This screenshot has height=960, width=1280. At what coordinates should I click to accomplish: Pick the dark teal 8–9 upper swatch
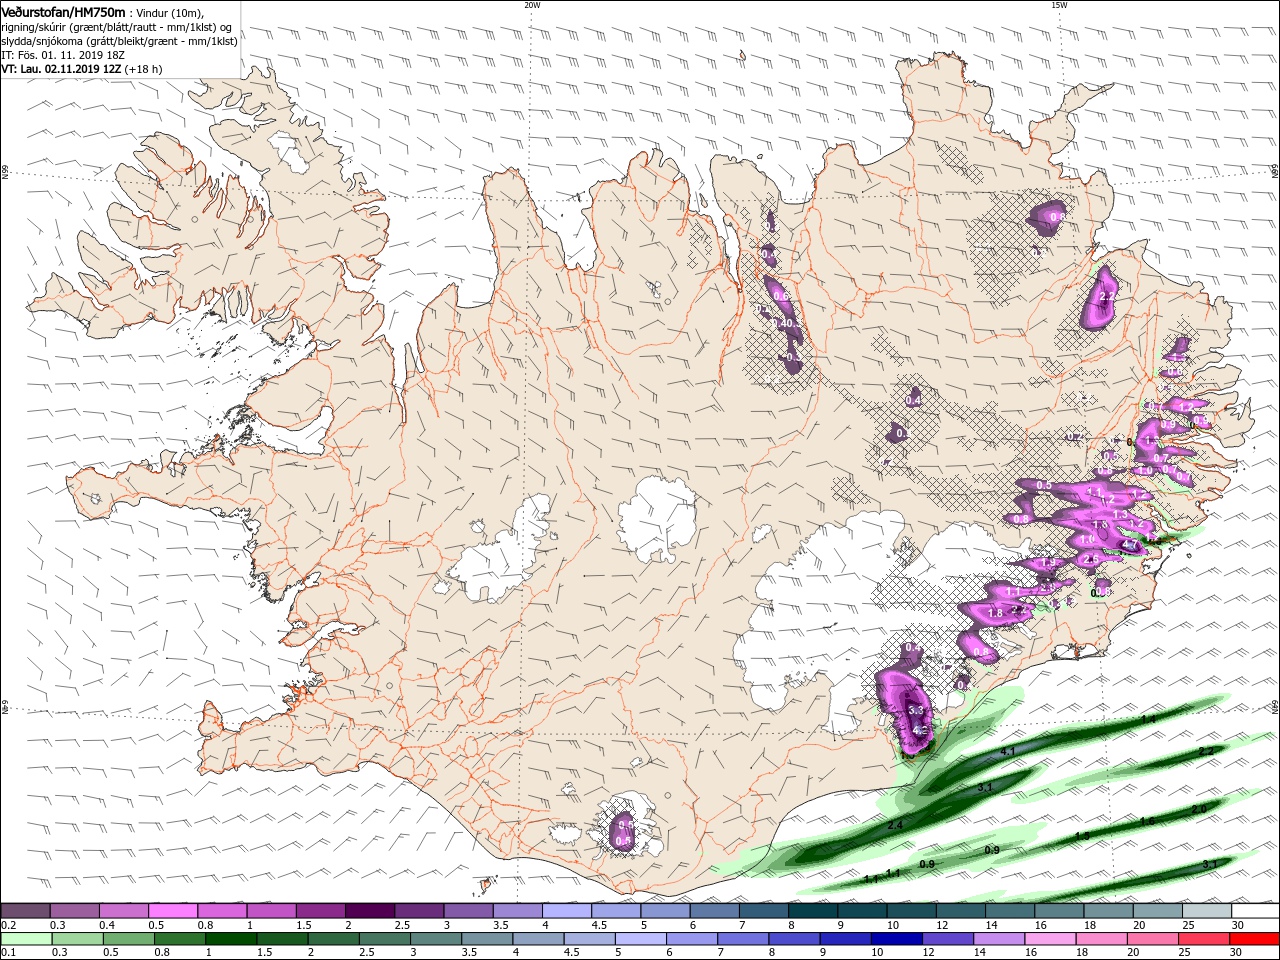(814, 911)
